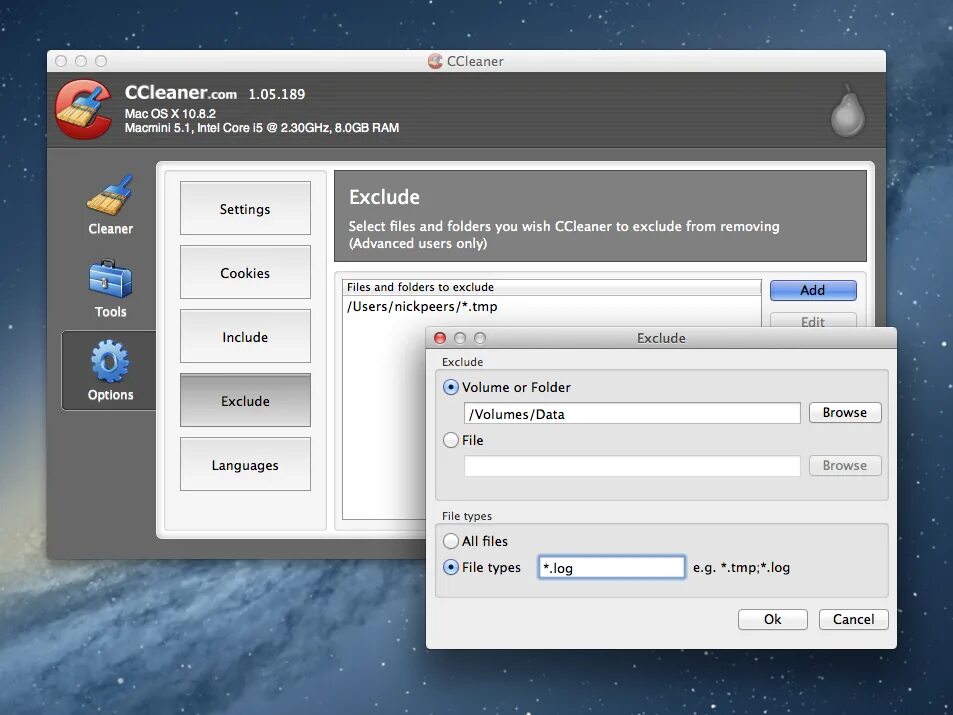Click the *.log file types field
The height and width of the screenshot is (715, 953).
(x=611, y=567)
